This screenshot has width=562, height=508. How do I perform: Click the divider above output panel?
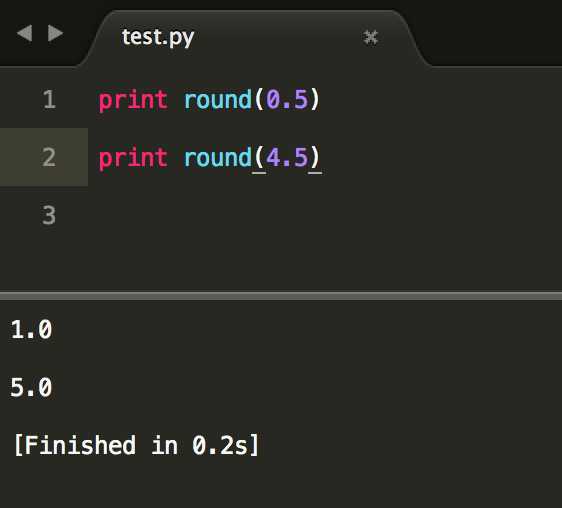tap(281, 295)
